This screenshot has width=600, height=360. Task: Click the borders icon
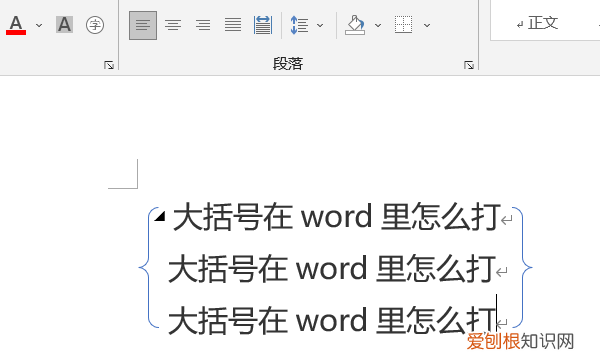(403, 25)
